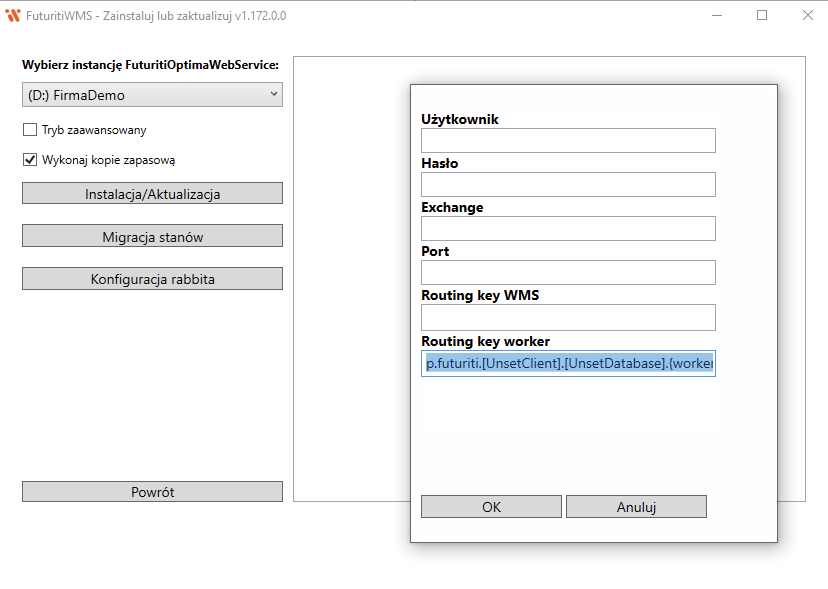
Task: Click the FuturitiWMS logo icon in title bar
Action: tap(13, 16)
